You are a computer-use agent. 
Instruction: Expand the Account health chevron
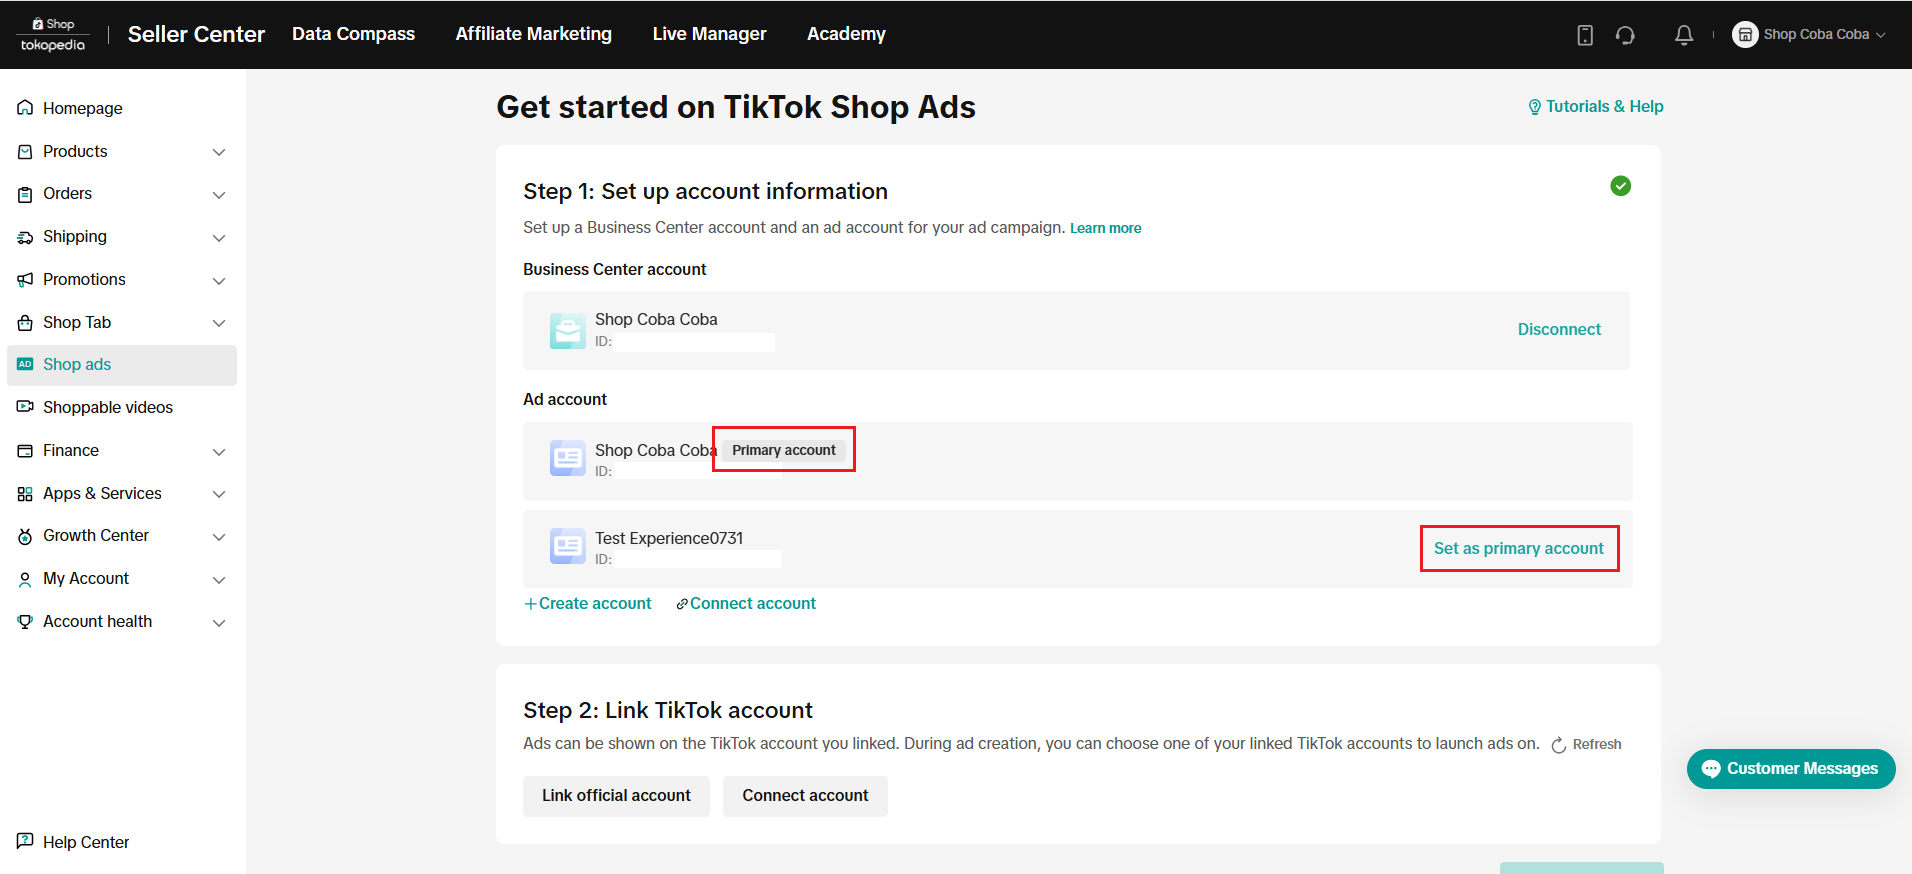(219, 623)
